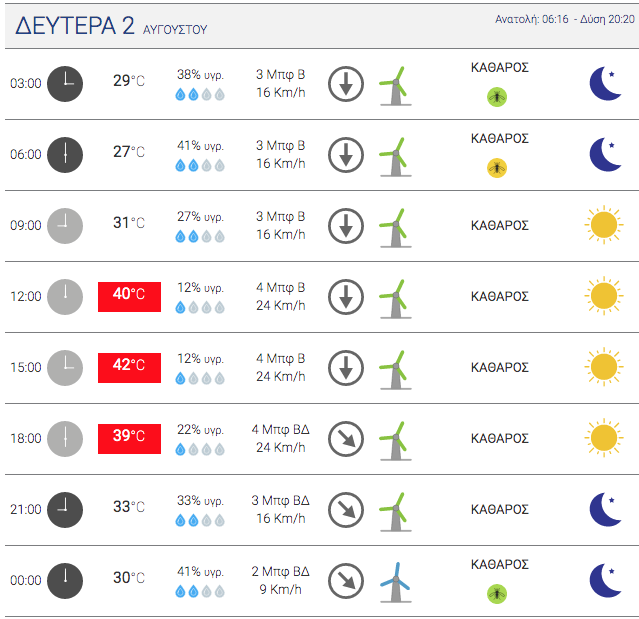
Task: Click the red 42°C temperature badge
Action: (129, 366)
